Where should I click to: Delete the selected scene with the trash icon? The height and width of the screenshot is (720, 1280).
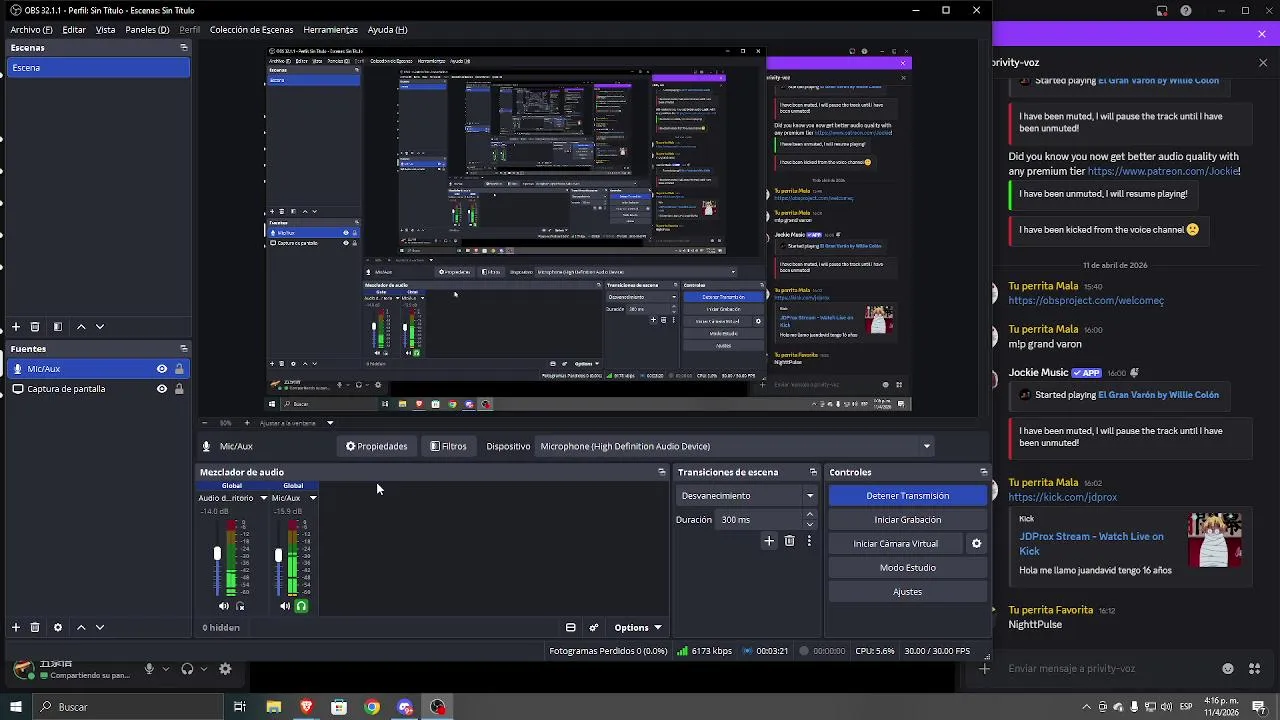click(35, 327)
